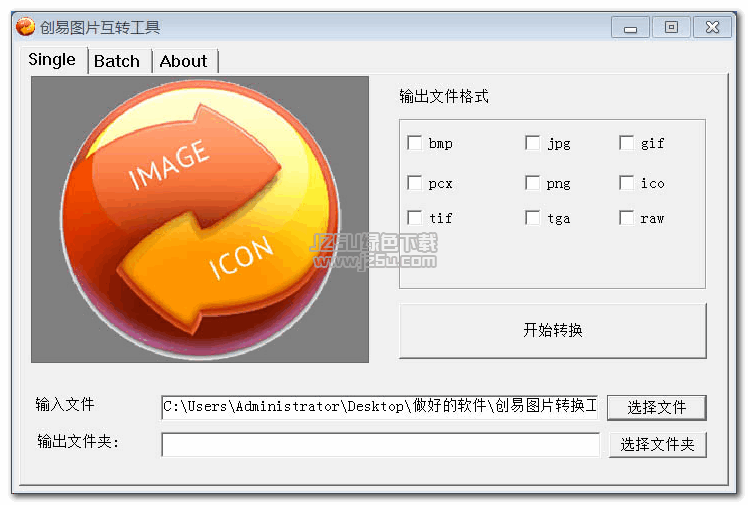
Task: Click the empty output folder field
Action: [380, 444]
